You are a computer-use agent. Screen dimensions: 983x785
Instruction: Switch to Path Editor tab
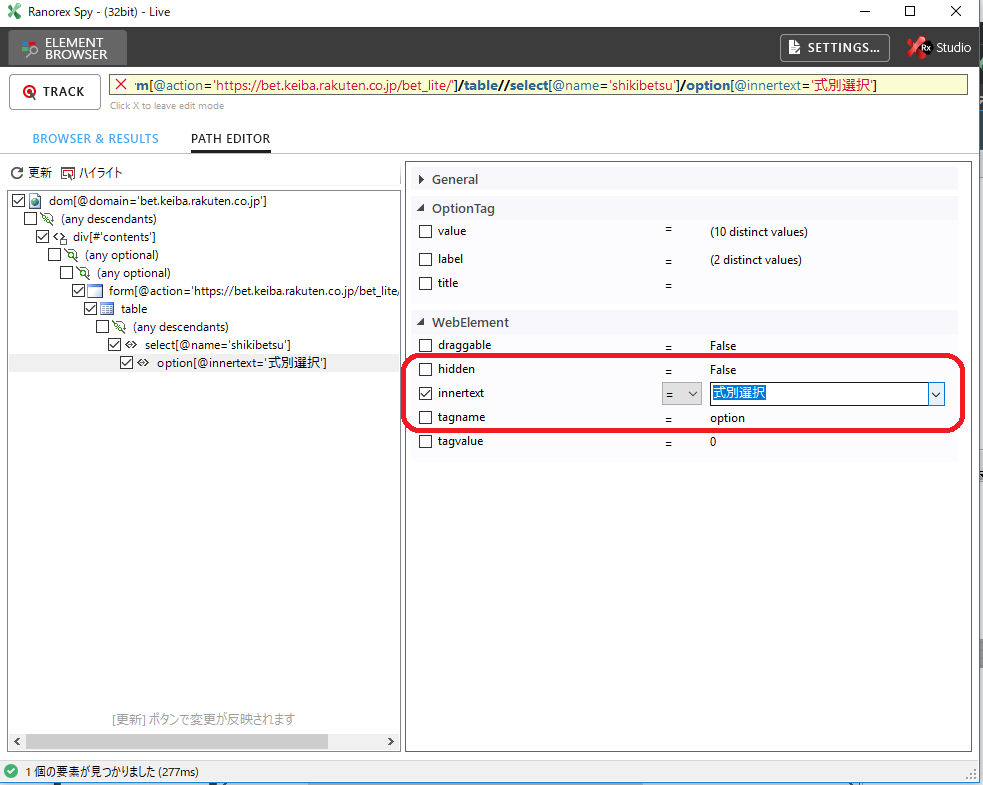click(231, 139)
